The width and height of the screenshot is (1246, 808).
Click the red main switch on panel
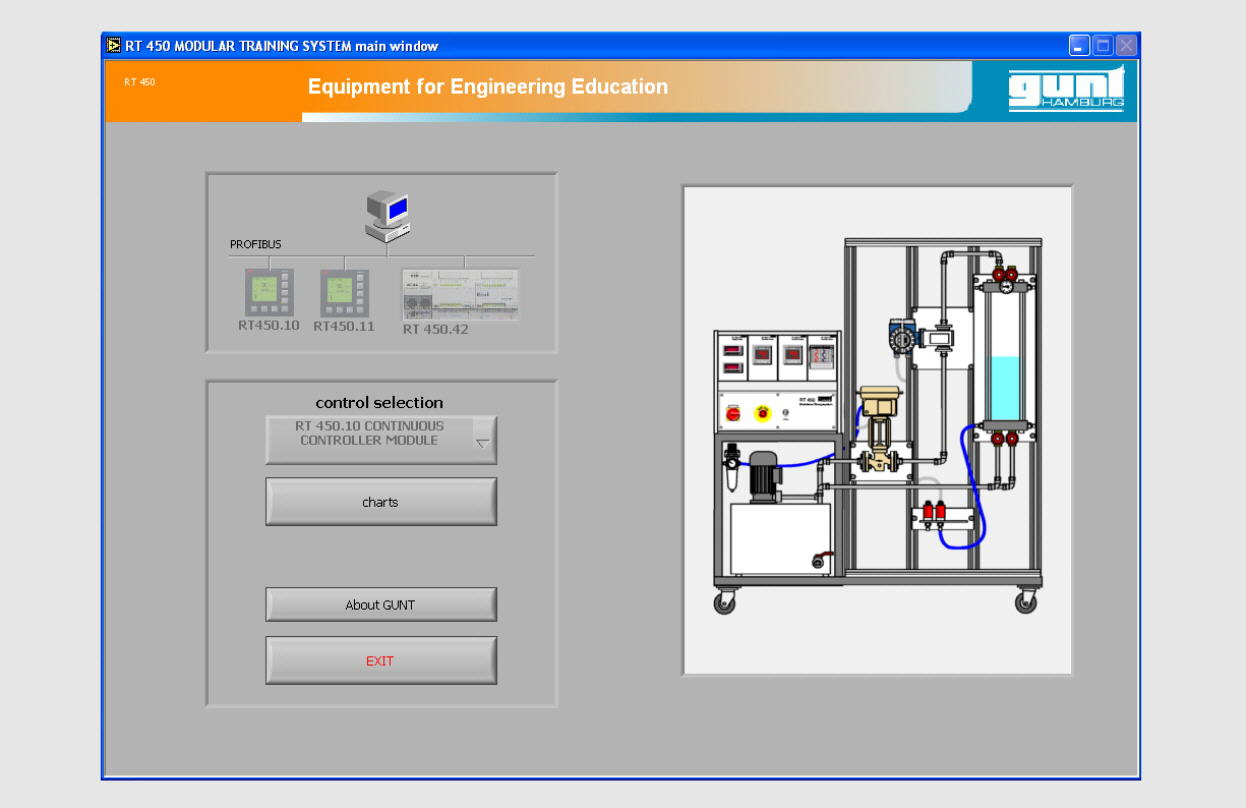click(733, 411)
